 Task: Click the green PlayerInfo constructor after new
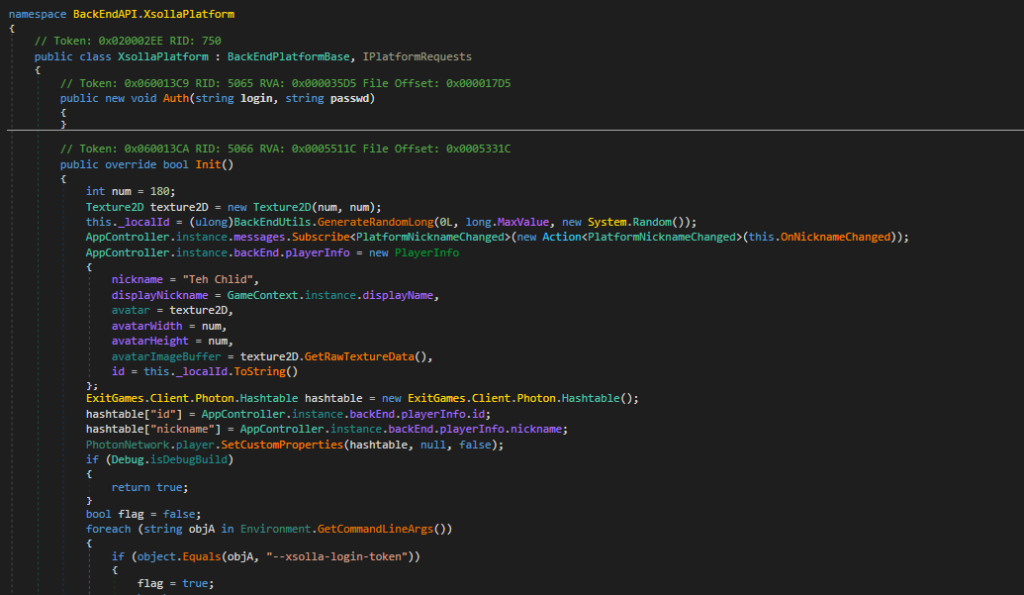pyautogui.click(x=426, y=252)
